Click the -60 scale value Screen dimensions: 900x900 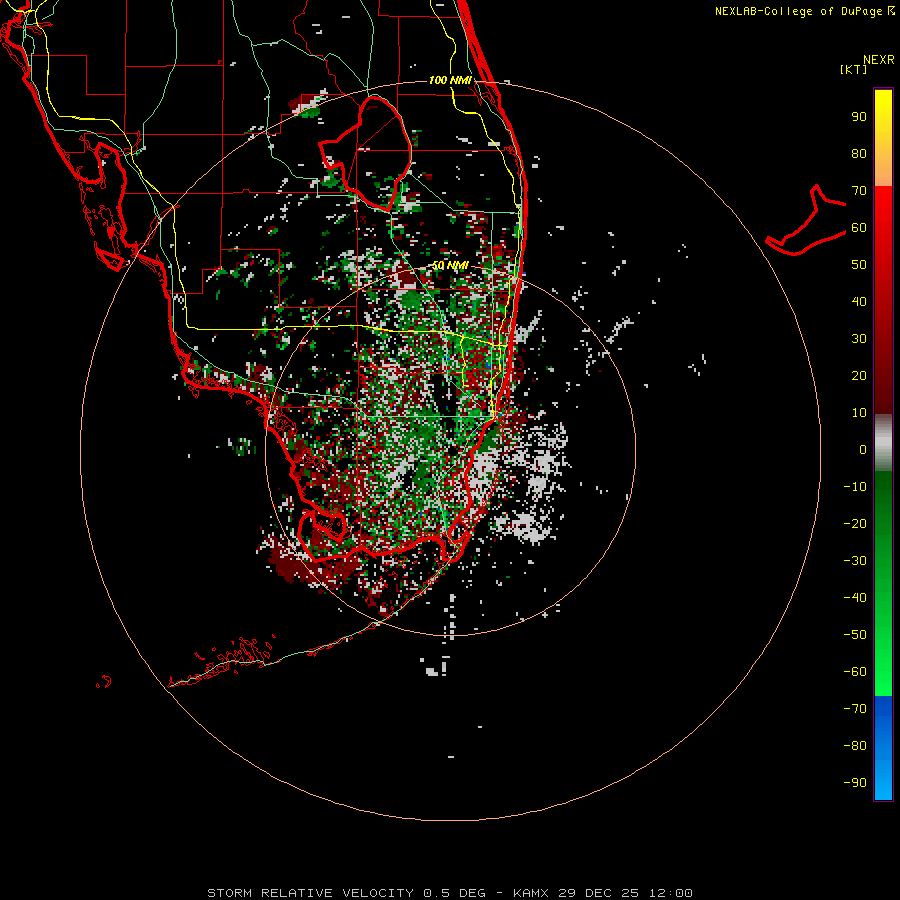[x=855, y=672]
